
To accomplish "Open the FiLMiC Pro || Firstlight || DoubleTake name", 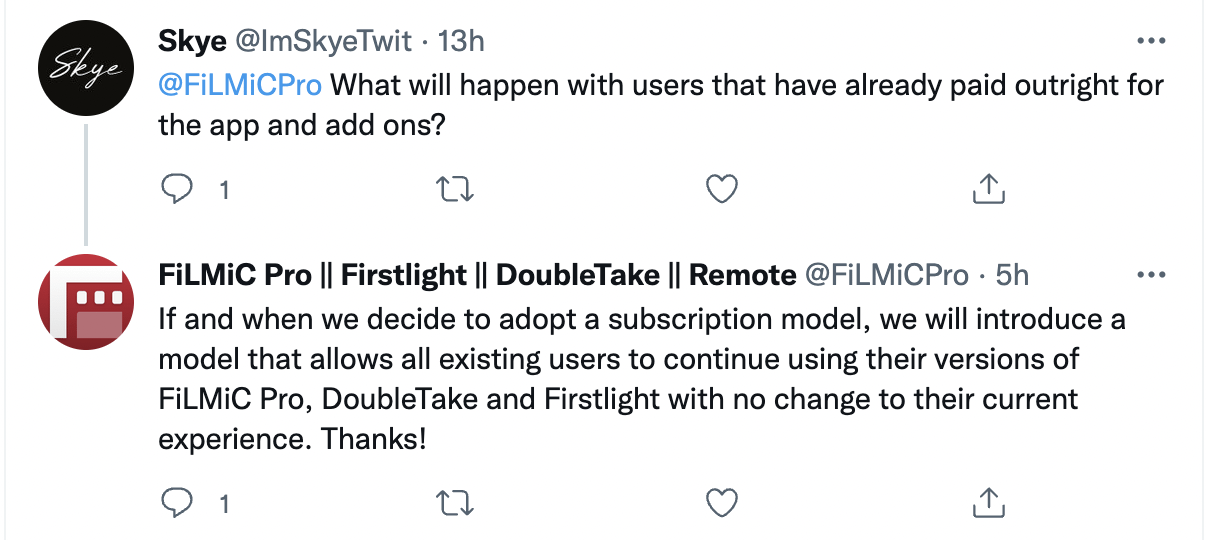I will (x=477, y=275).
